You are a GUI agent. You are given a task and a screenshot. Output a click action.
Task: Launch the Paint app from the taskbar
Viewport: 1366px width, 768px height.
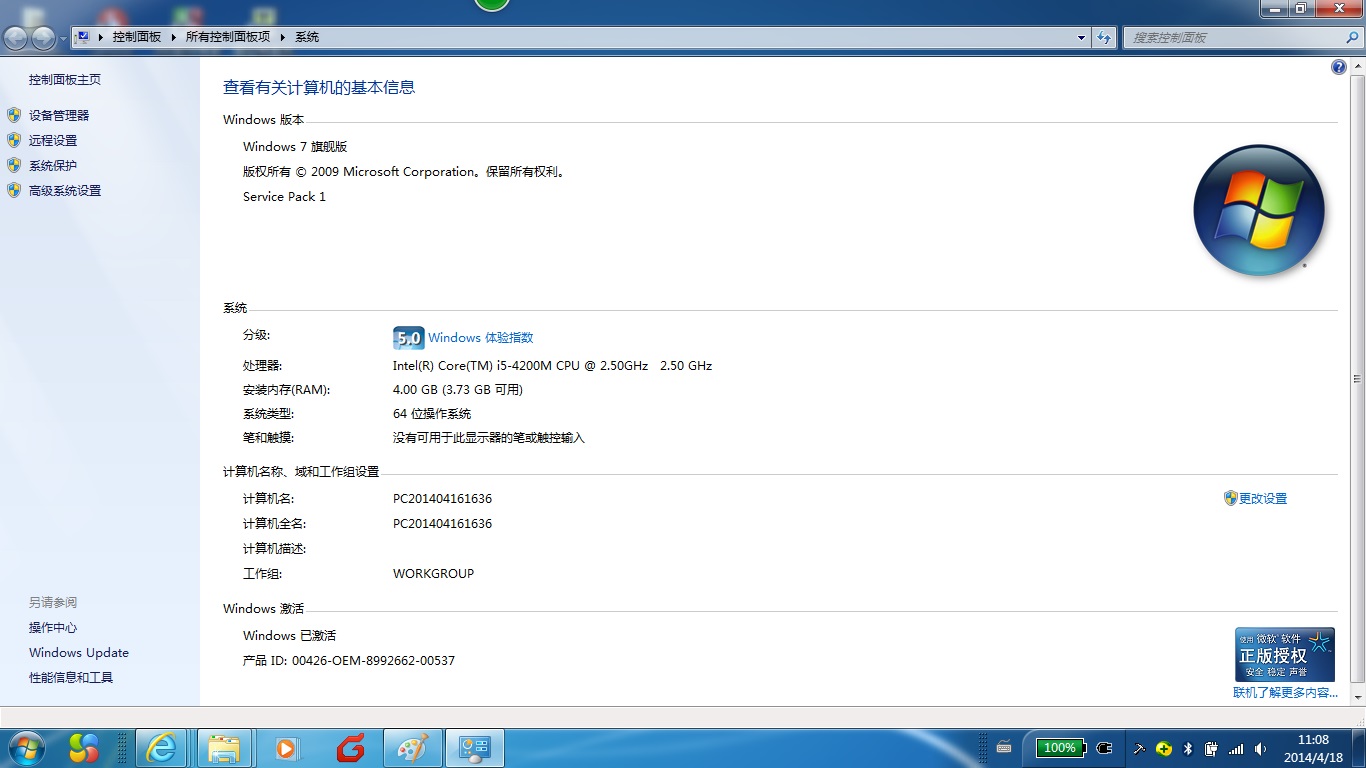point(412,748)
